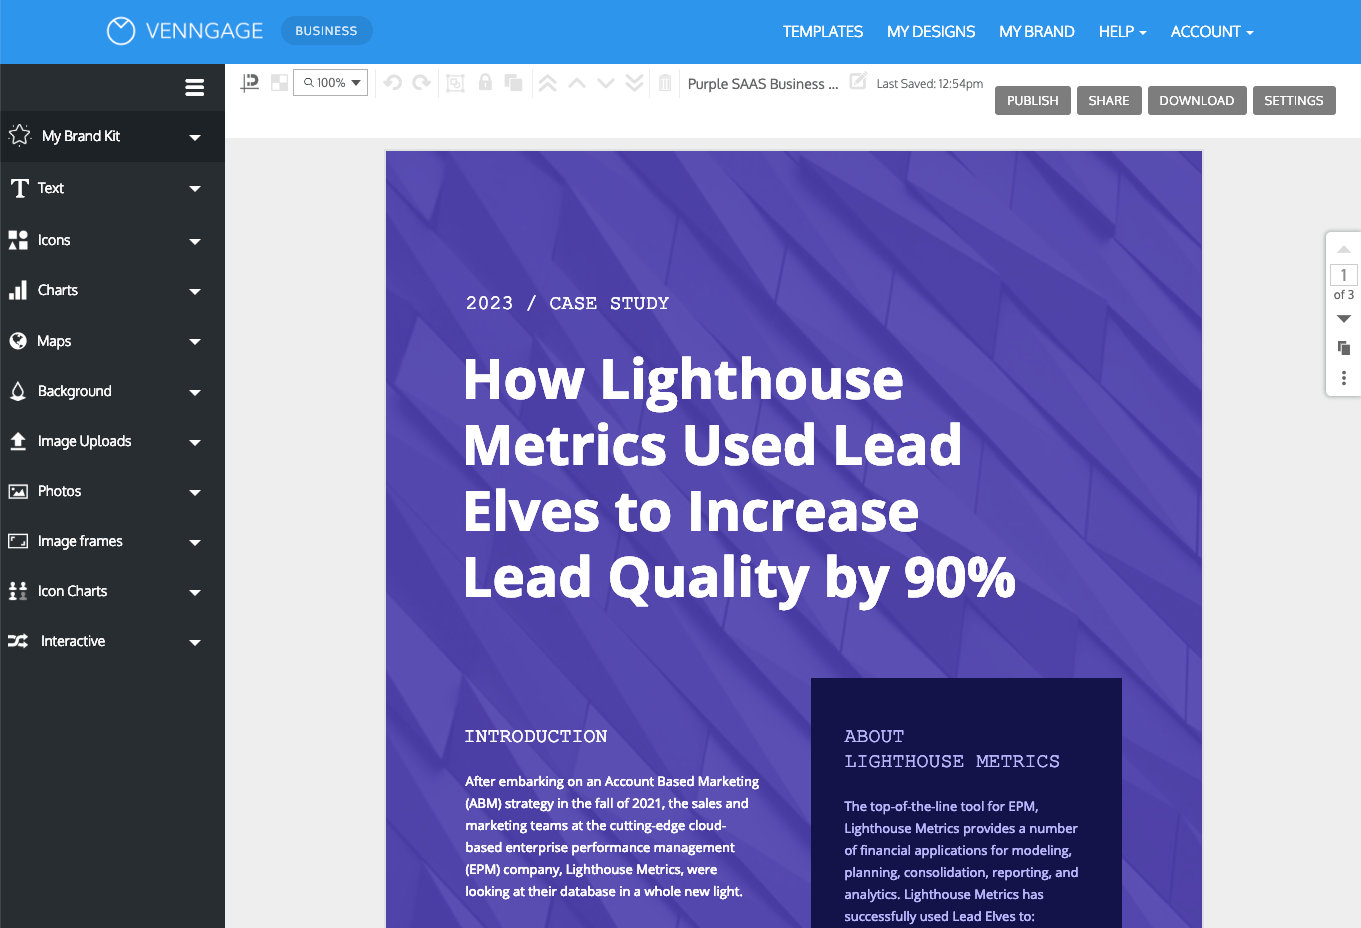
Task: Click the Undo icon in the toolbar
Action: 391,82
